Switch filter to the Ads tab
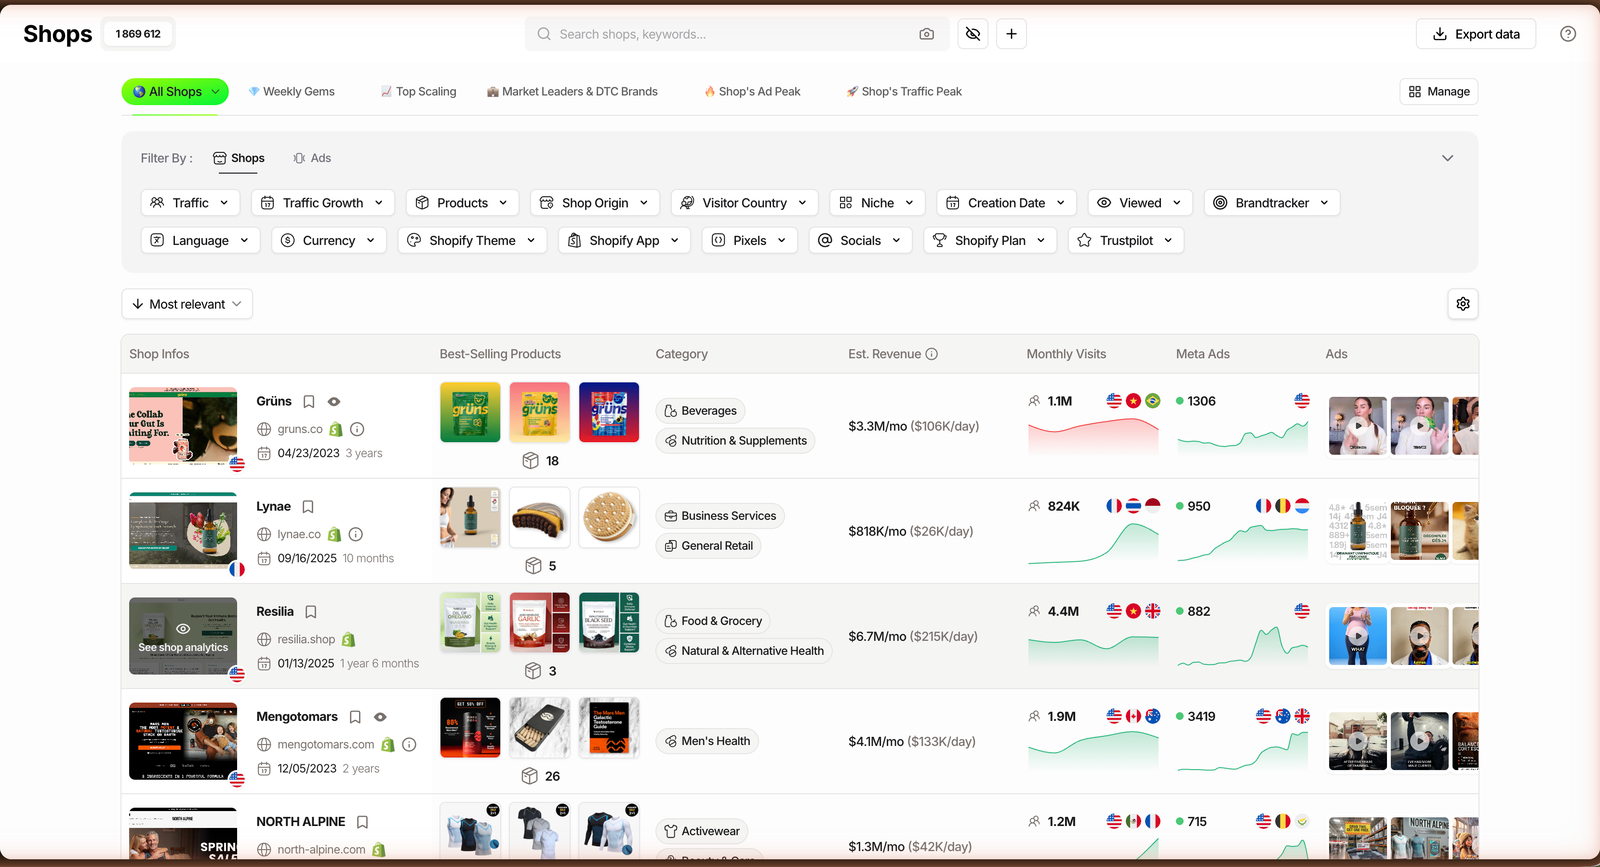1600x867 pixels. point(312,158)
